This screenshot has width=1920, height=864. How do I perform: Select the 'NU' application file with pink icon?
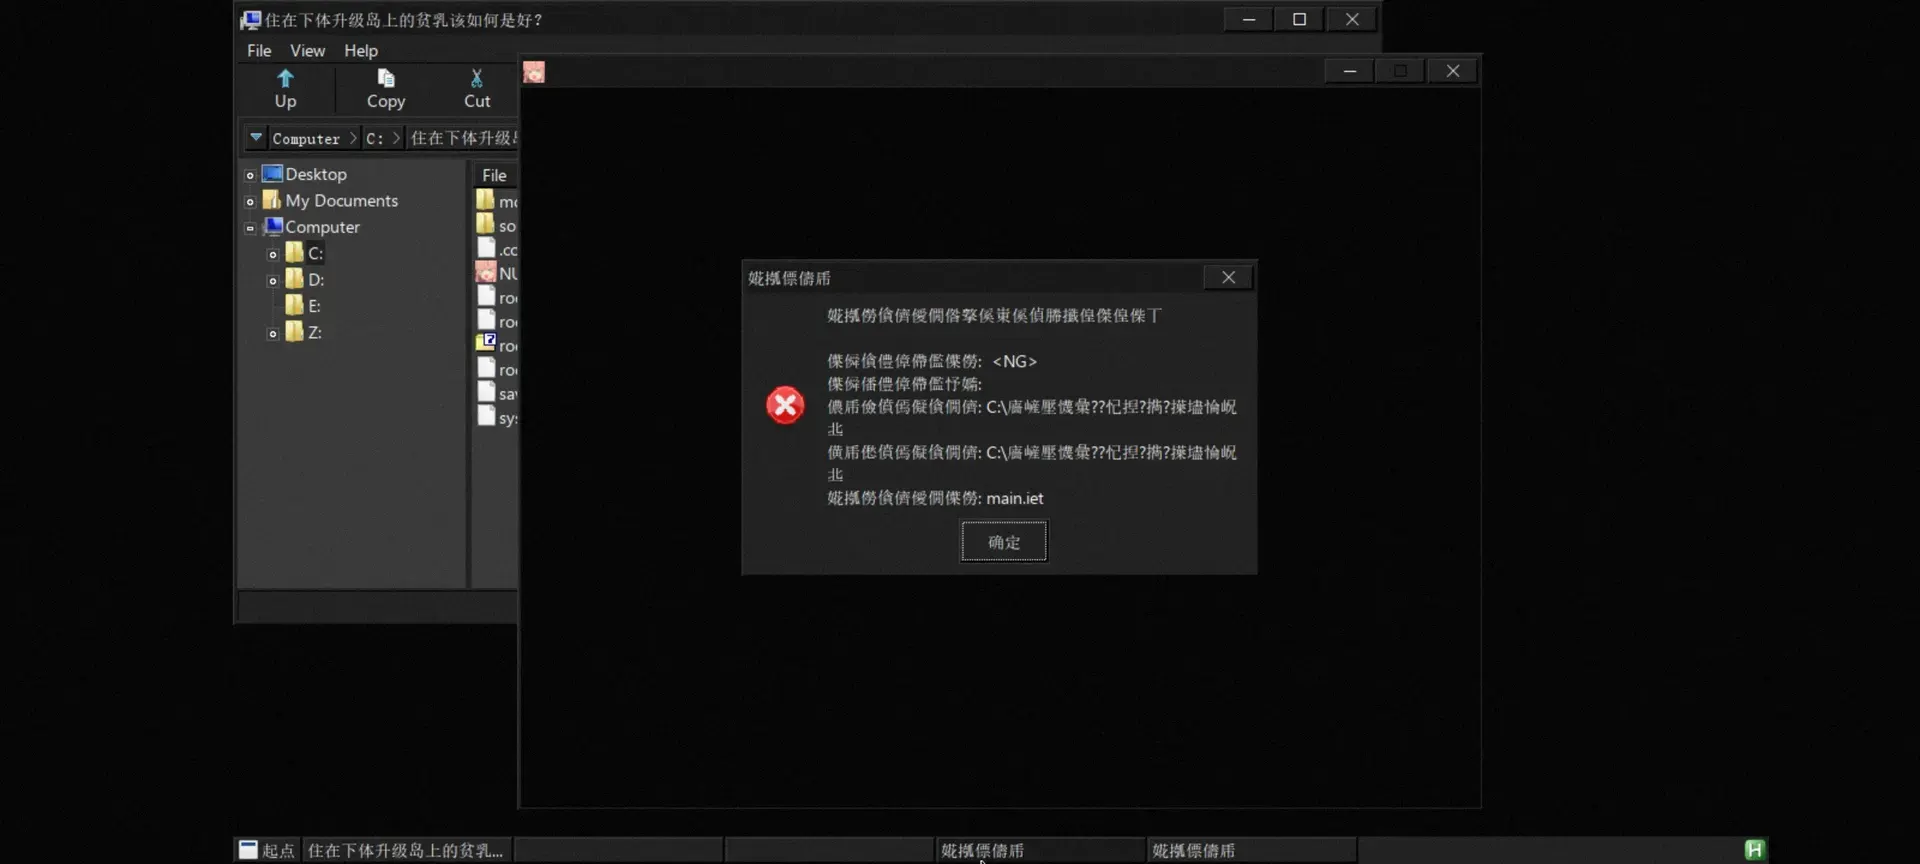(497, 273)
